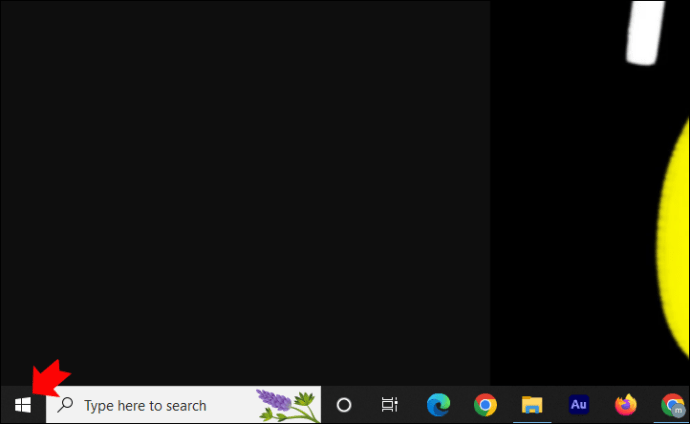Click the lavender search highlight image
Screen dimensions: 690x424
[288, 406]
